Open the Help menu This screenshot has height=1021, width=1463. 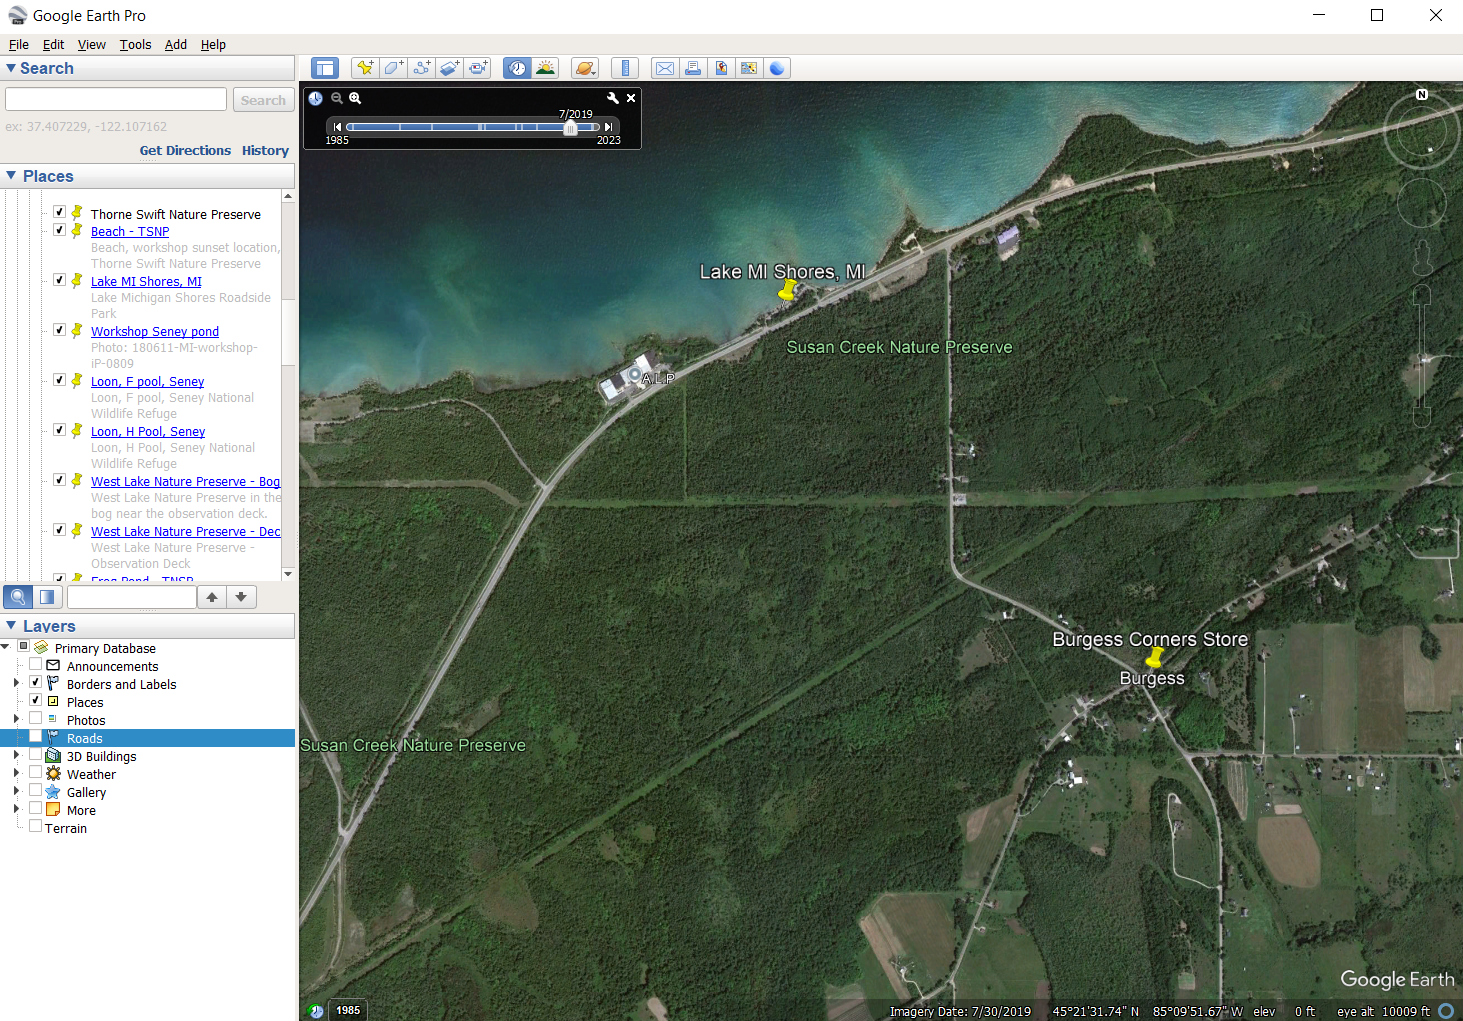click(213, 44)
